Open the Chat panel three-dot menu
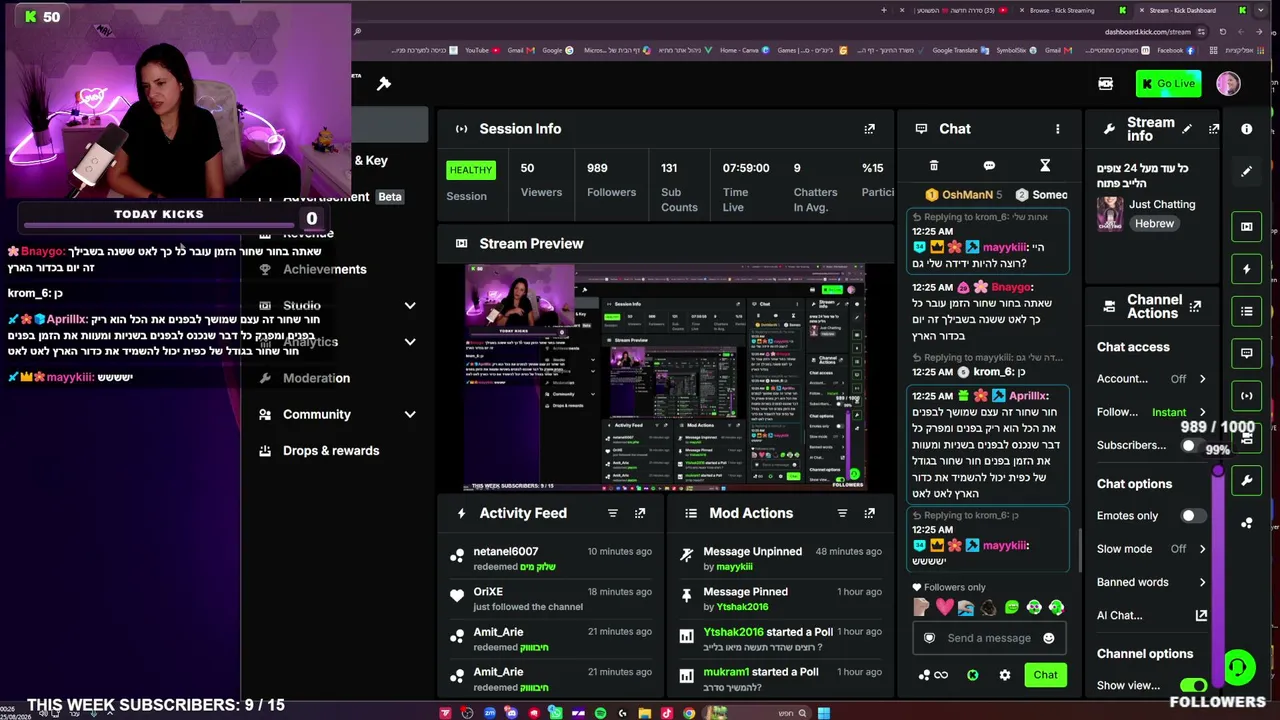 tap(1057, 129)
